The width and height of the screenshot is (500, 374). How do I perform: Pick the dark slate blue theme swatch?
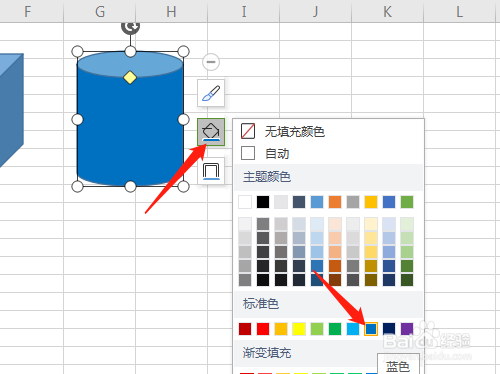point(299,202)
